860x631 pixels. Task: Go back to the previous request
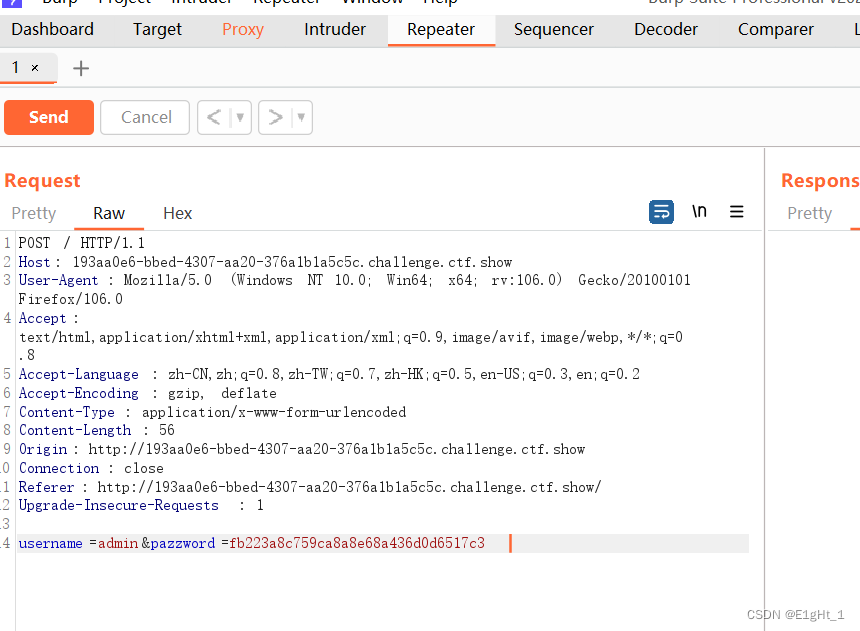coord(214,117)
